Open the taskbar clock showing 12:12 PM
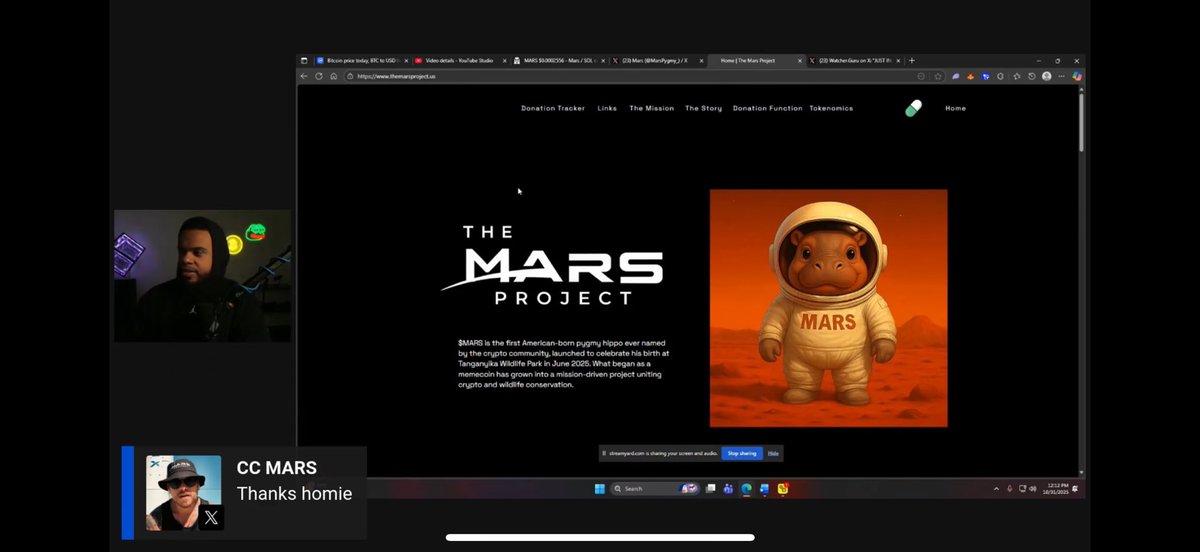Image resolution: width=1200 pixels, height=552 pixels. pyautogui.click(x=1056, y=489)
